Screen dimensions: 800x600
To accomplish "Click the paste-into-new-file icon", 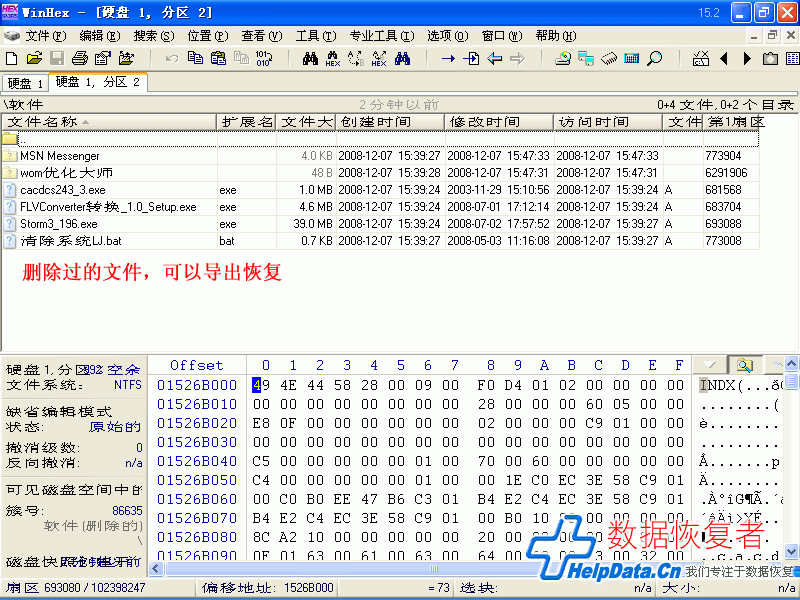I will coord(241,58).
